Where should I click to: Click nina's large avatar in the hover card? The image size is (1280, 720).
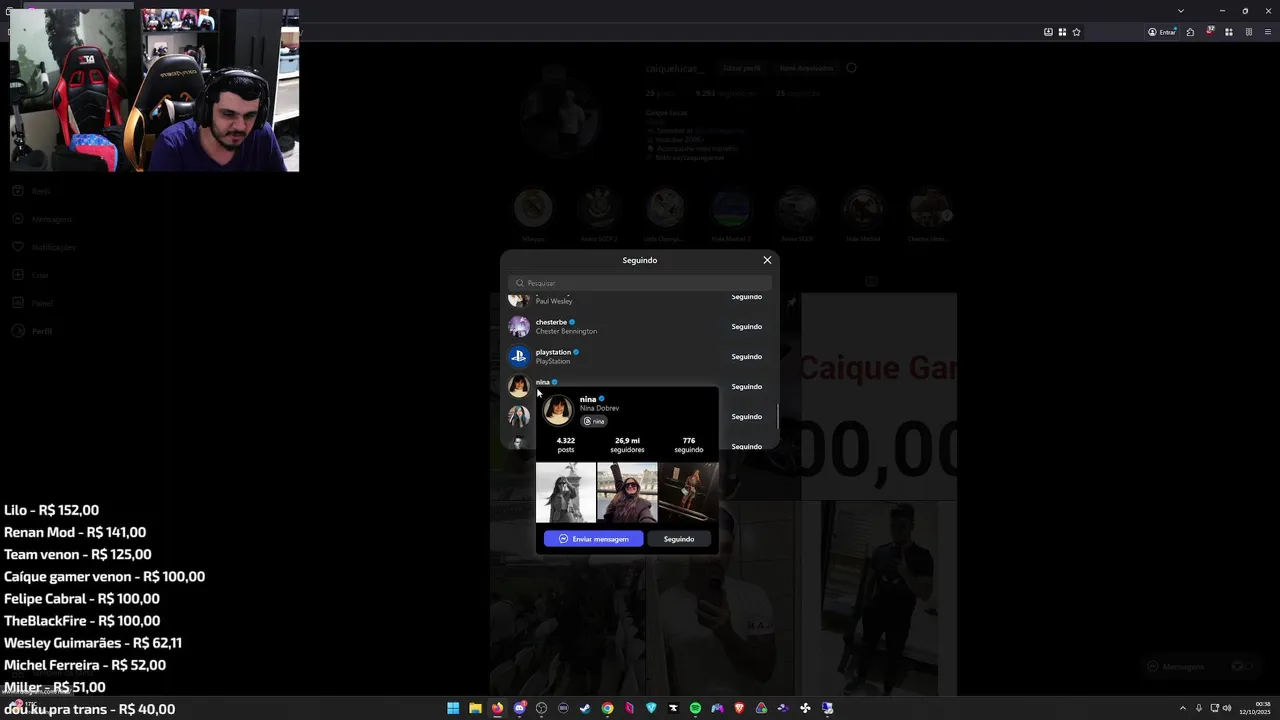point(558,409)
